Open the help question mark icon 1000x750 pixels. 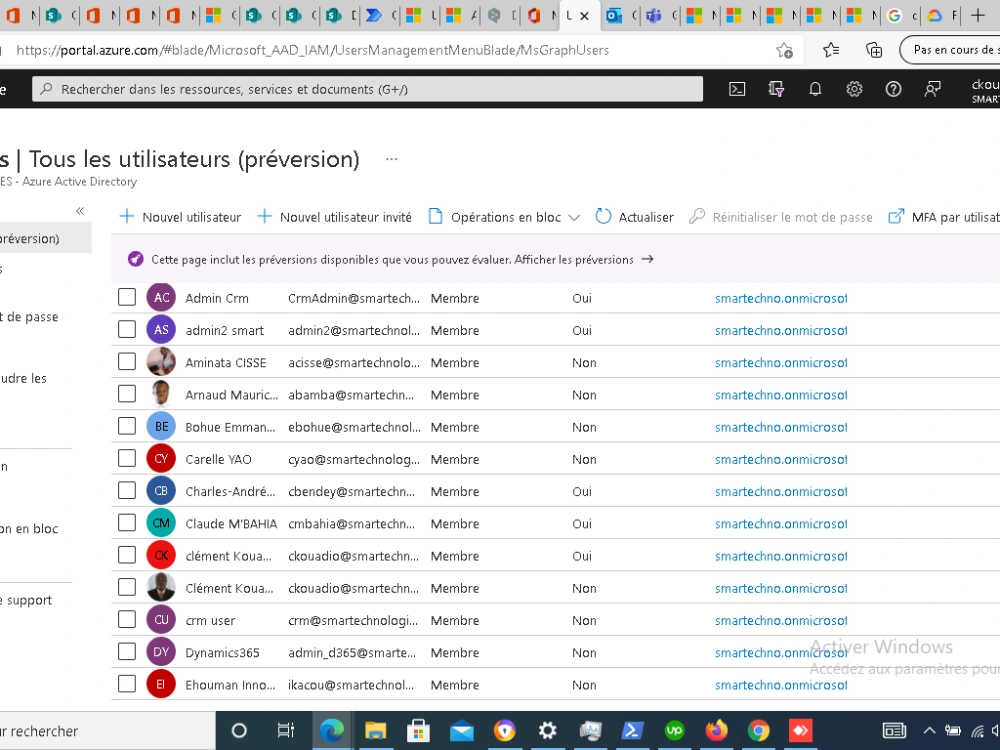point(893,89)
